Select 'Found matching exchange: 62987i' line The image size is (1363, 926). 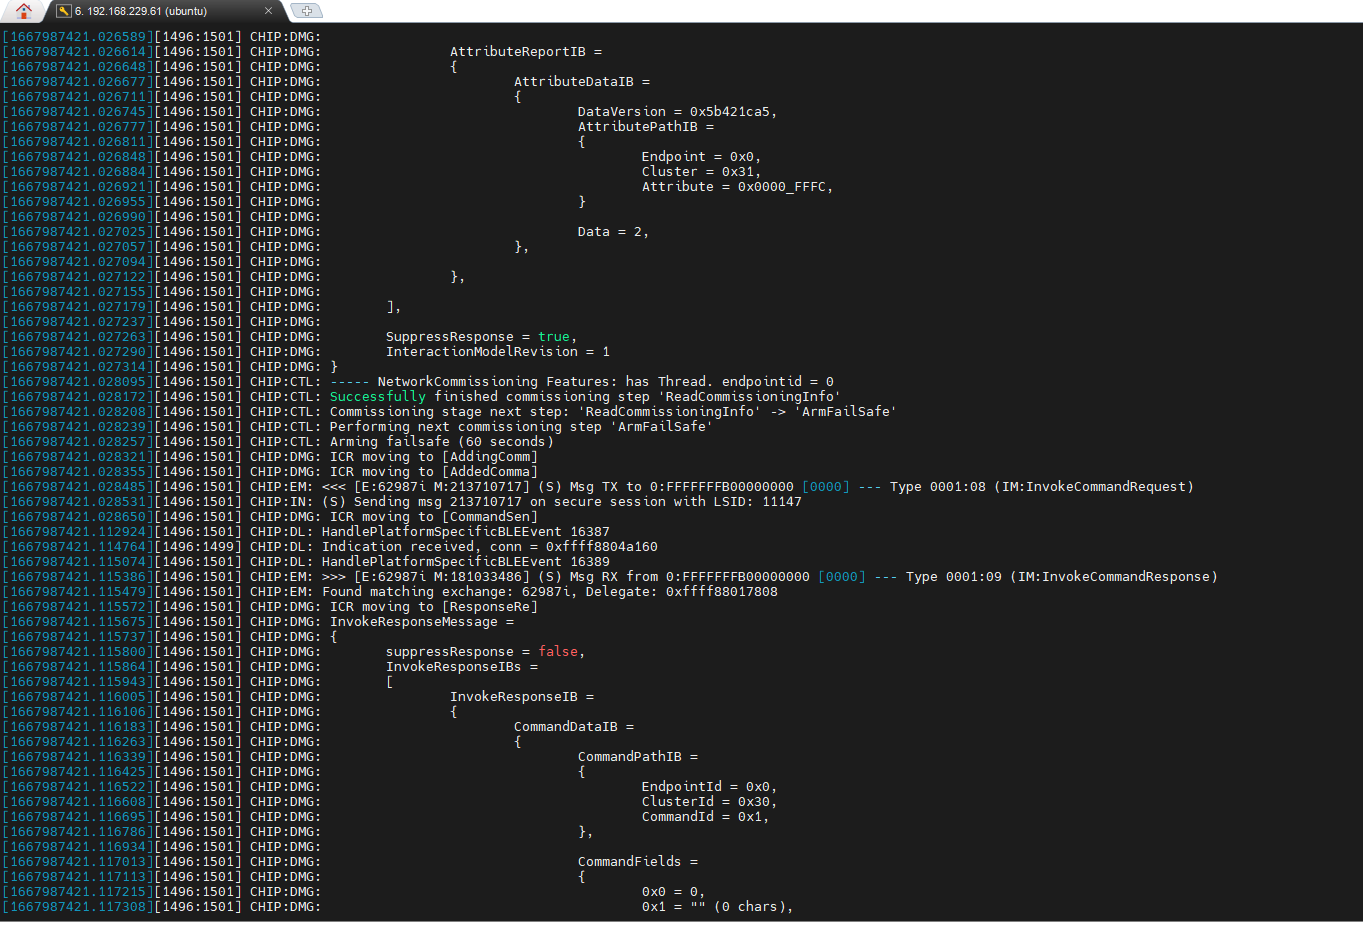click(550, 592)
